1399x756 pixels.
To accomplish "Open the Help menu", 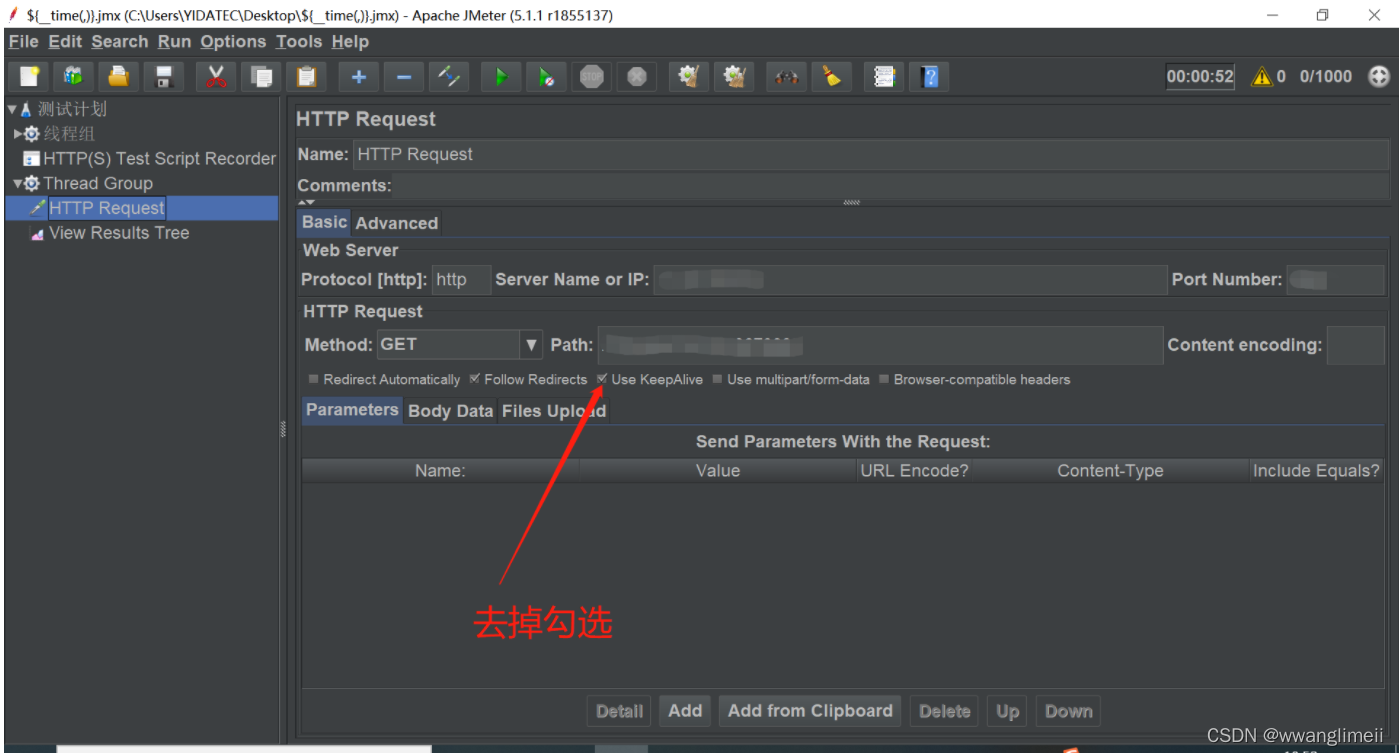I will click(x=350, y=42).
